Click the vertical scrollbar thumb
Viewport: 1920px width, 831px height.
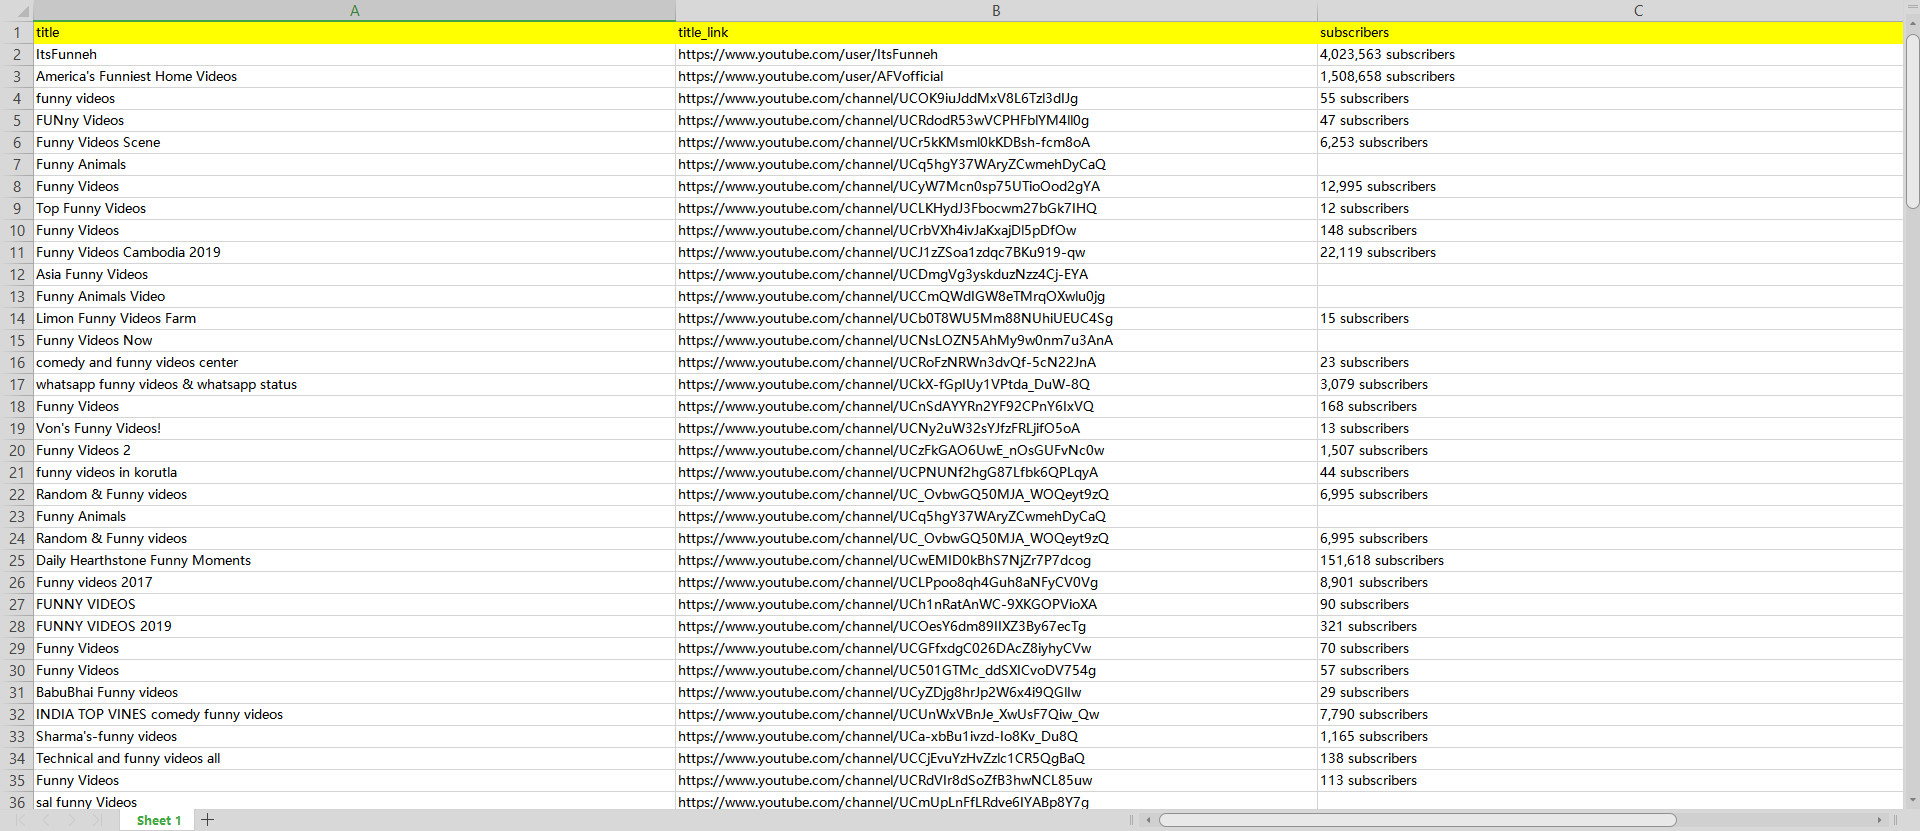coord(1912,120)
